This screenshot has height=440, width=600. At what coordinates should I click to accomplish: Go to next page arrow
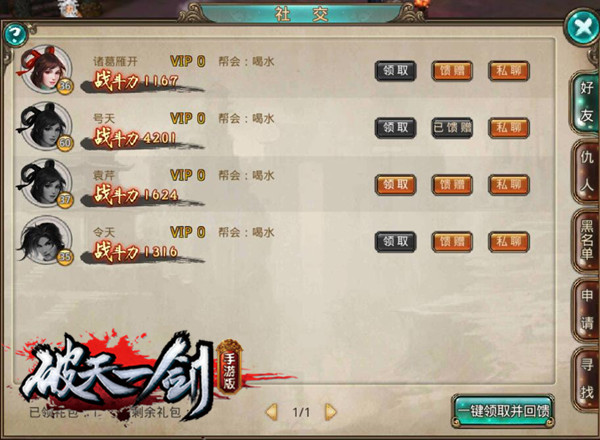pyautogui.click(x=331, y=412)
